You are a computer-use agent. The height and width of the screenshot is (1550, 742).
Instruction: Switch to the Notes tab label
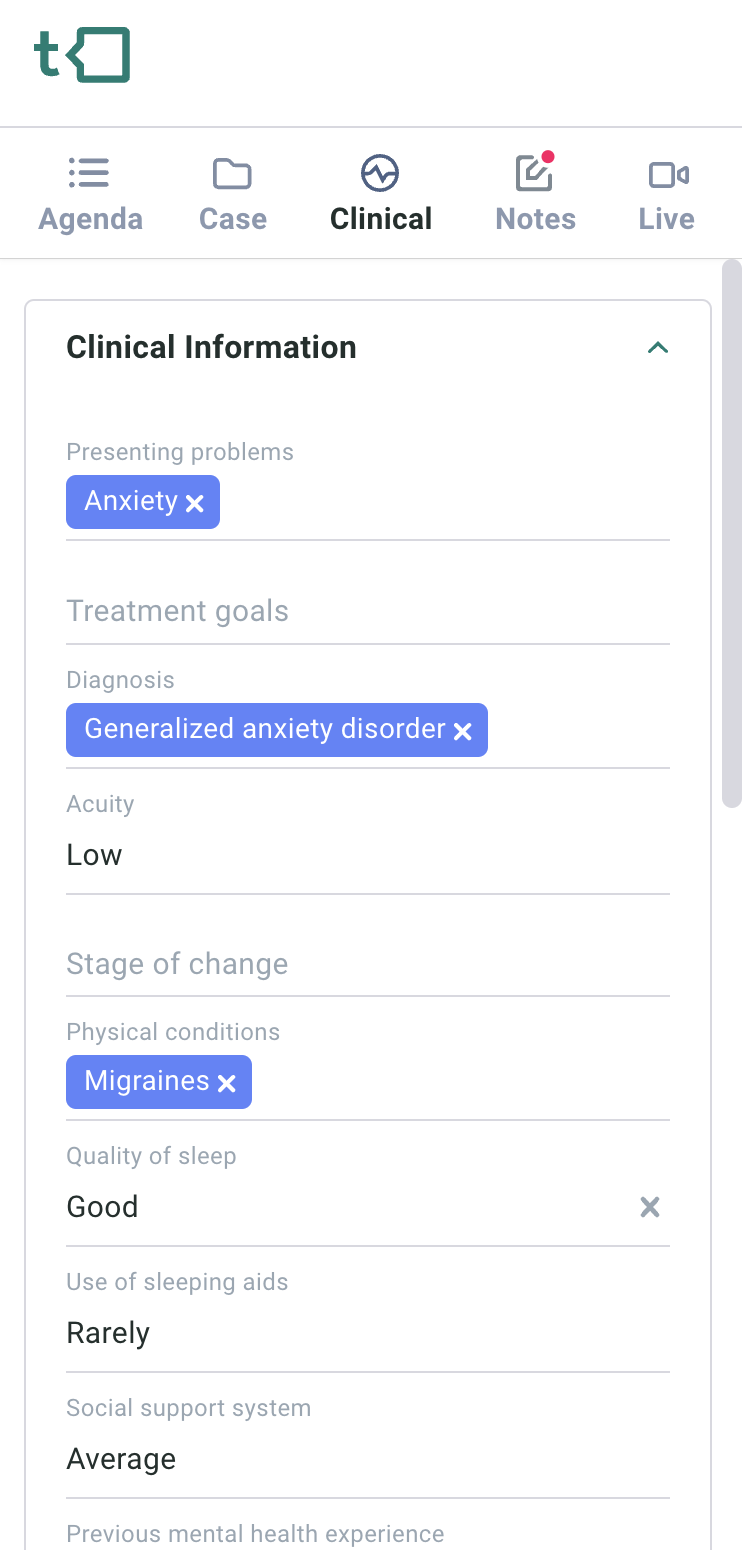(535, 219)
